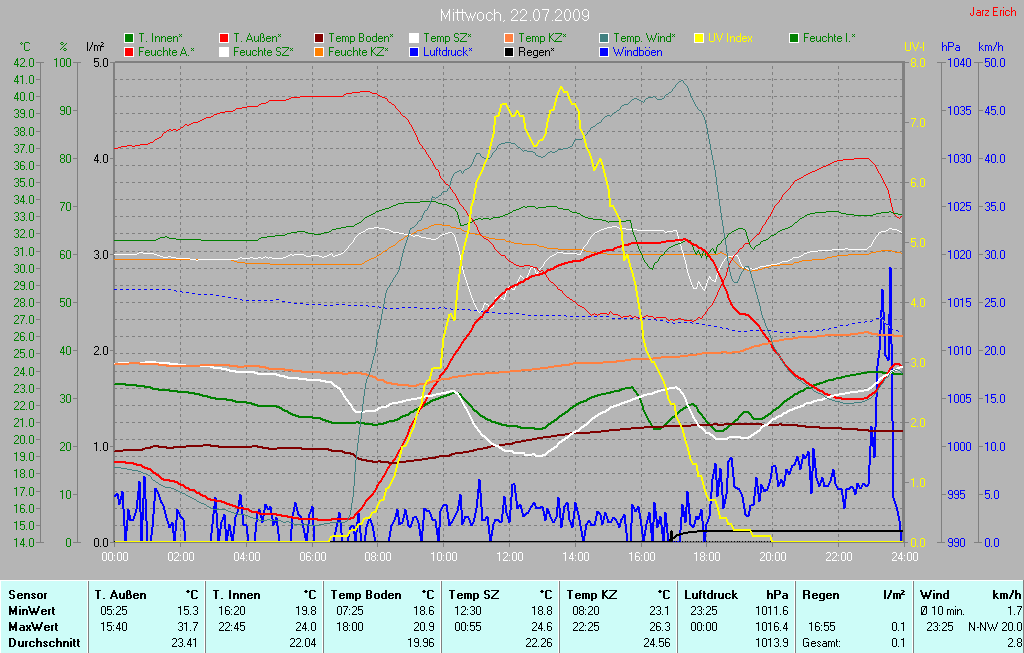
Task: Click the 12:00 time axis marker
Action: pyautogui.click(x=509, y=556)
